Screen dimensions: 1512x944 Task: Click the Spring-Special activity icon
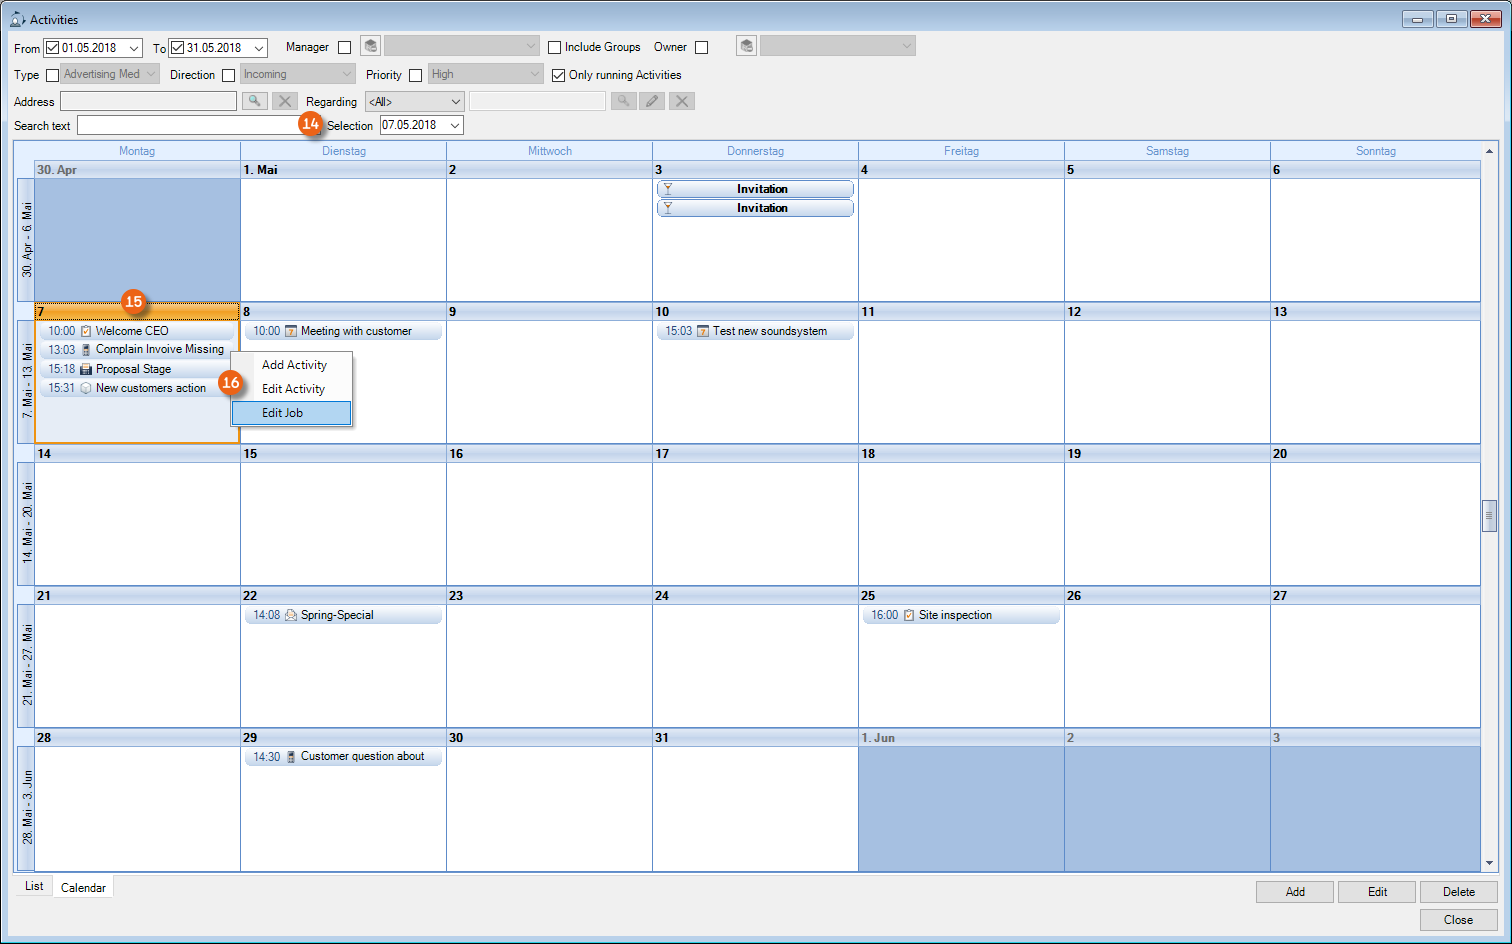coord(291,615)
